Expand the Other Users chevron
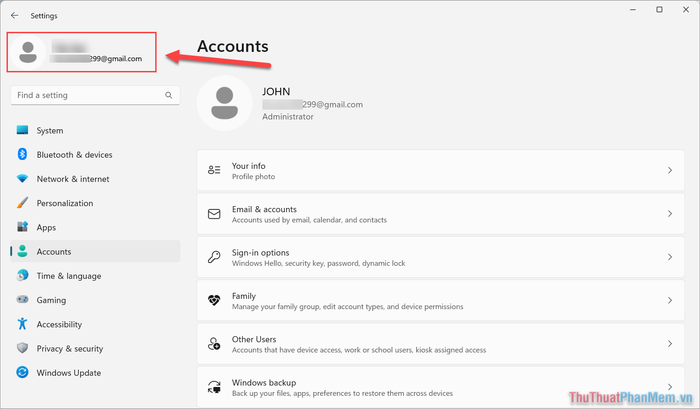The width and height of the screenshot is (700, 409). (x=670, y=343)
